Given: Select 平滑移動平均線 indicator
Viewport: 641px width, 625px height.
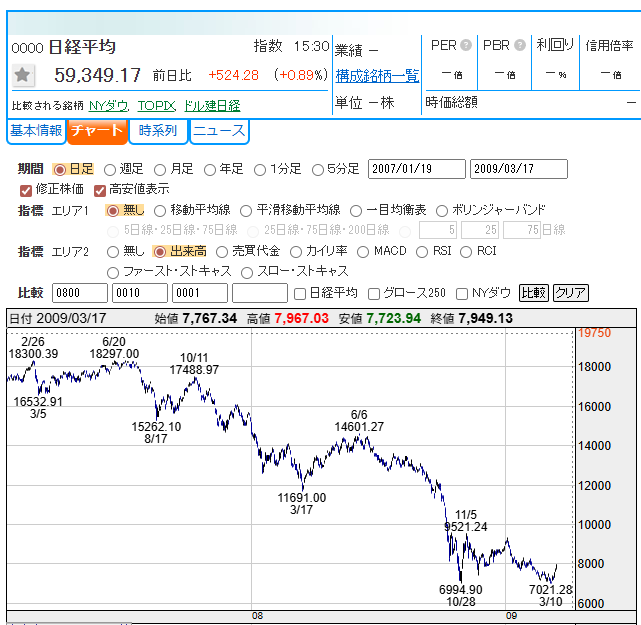Looking at the screenshot, I should coord(246,211).
